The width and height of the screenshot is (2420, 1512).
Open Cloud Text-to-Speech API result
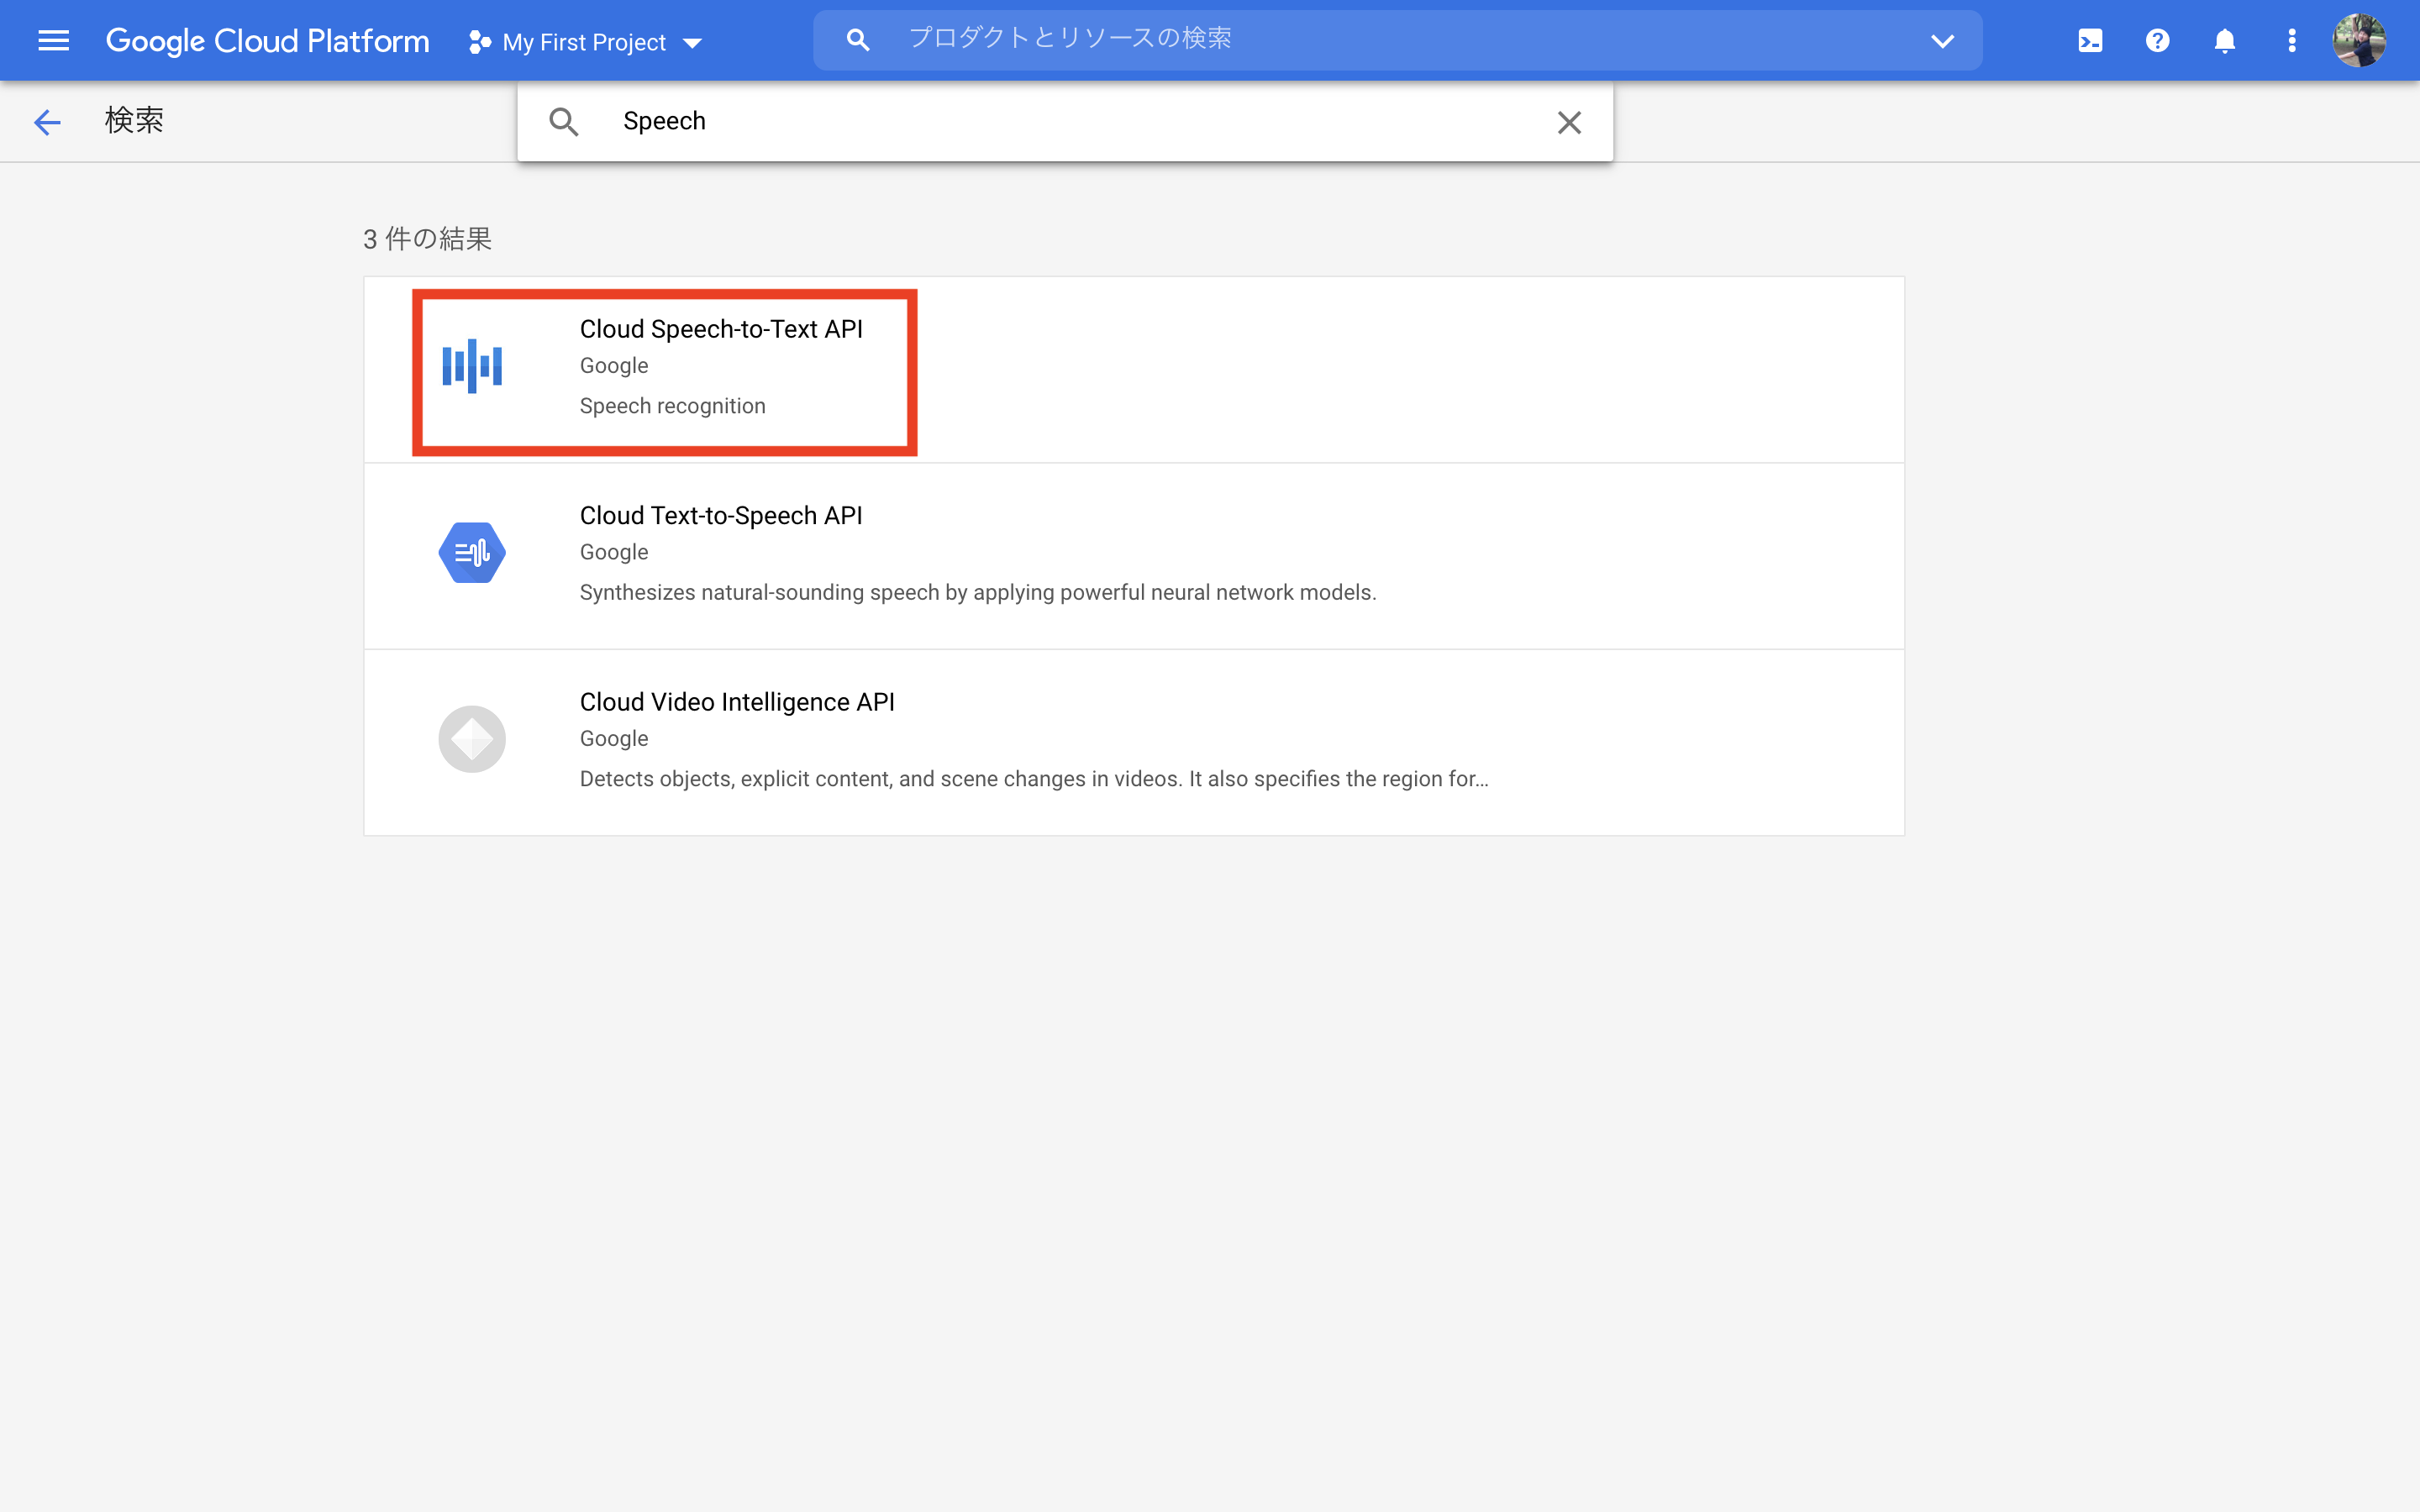point(721,516)
